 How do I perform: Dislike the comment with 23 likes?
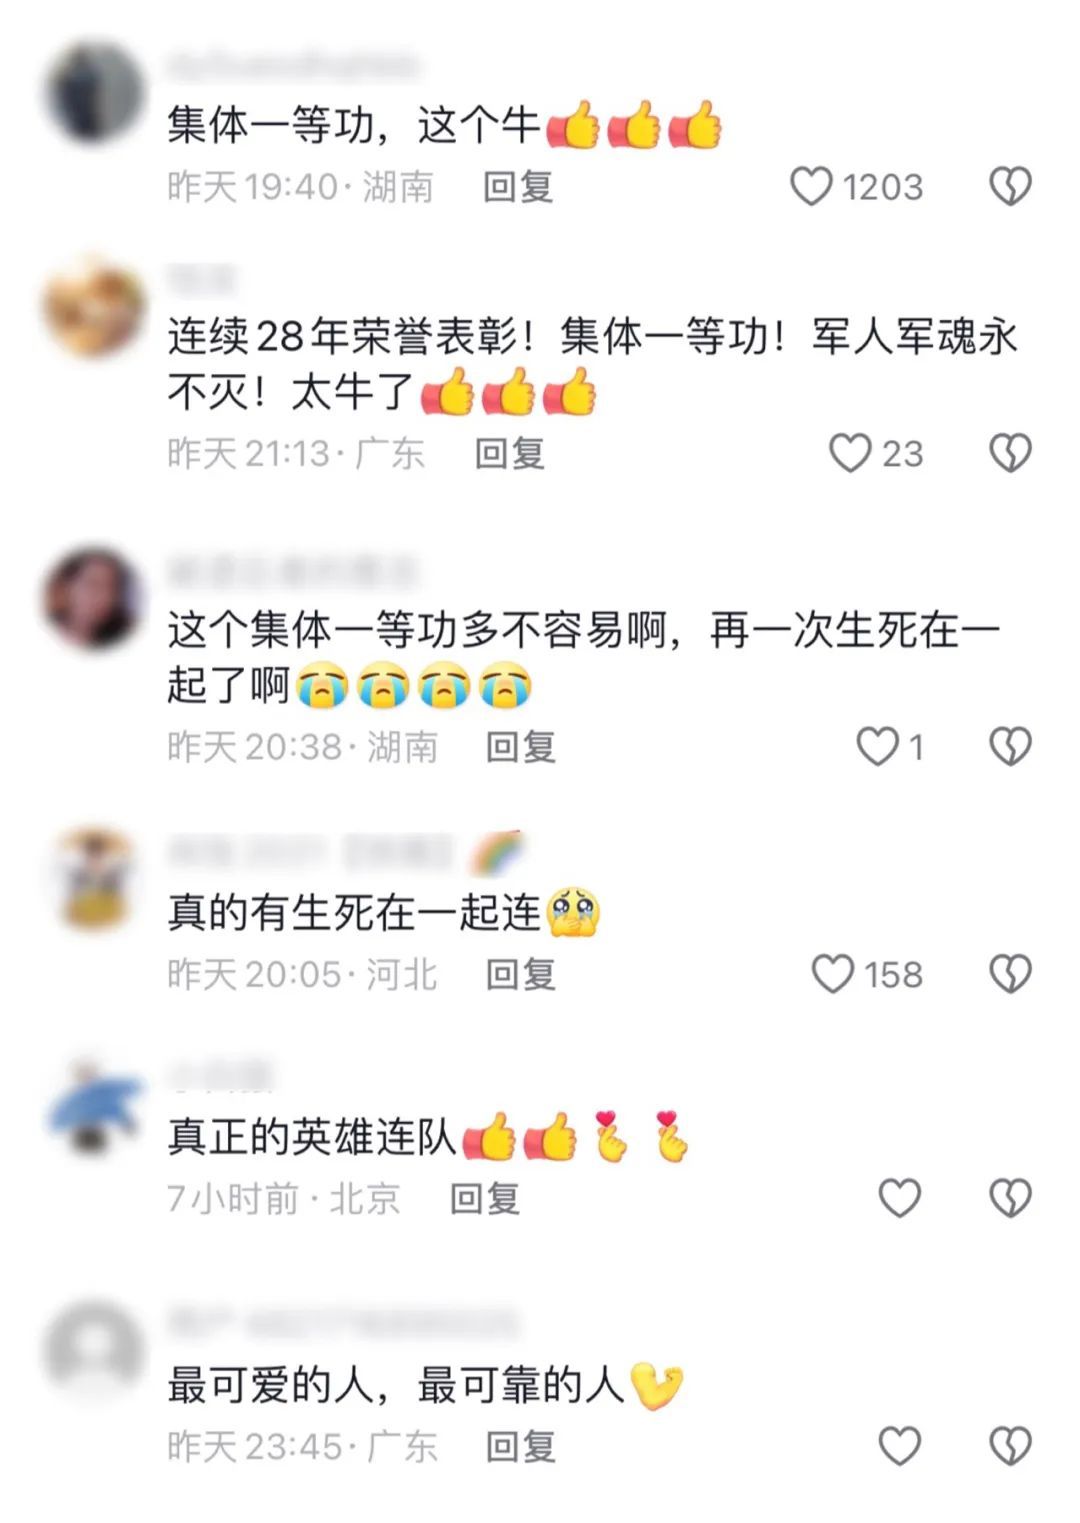(x=1010, y=453)
